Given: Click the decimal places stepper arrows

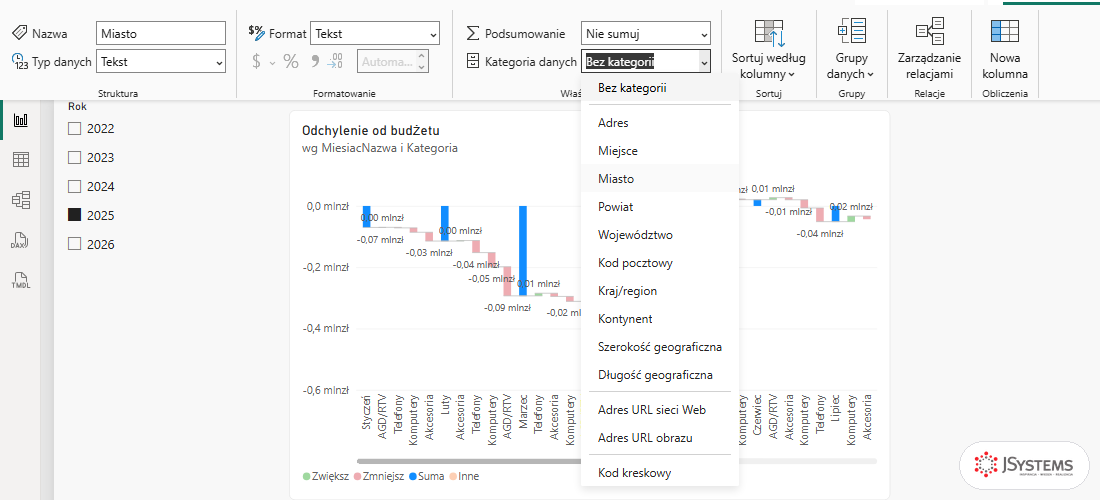Looking at the screenshot, I should tap(421, 62).
